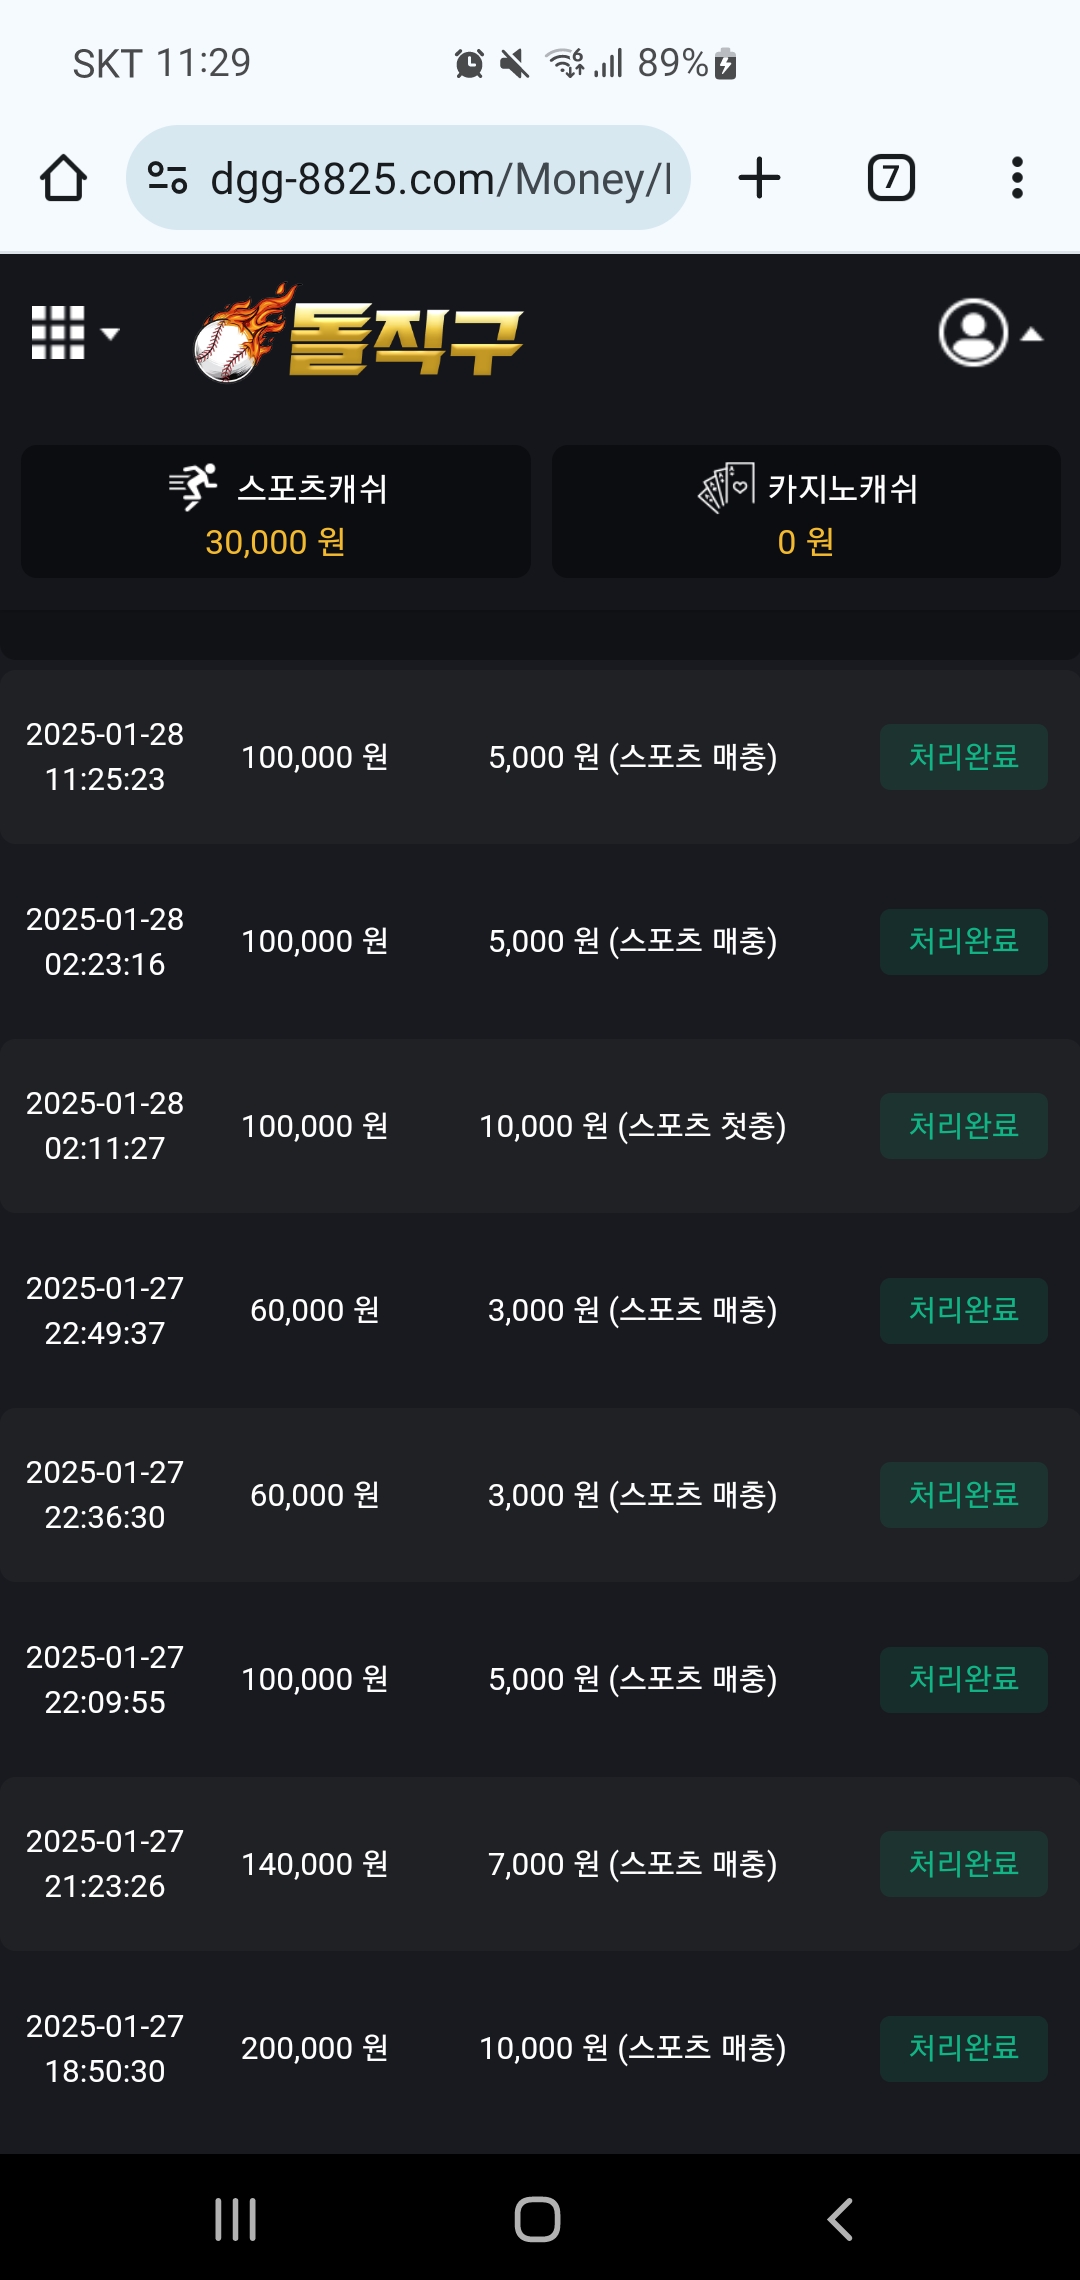
Task: Tap the browser home icon
Action: pyautogui.click(x=63, y=178)
